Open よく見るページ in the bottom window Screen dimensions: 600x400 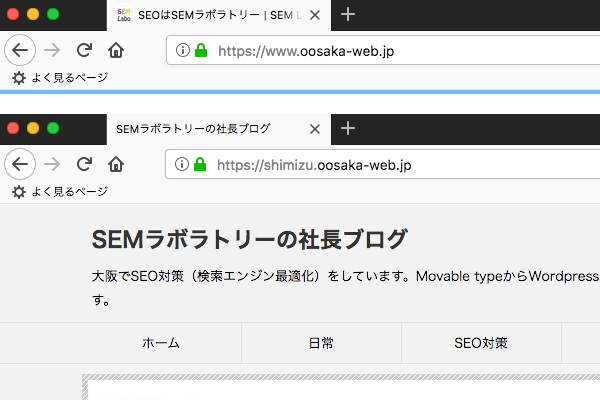click(x=60, y=192)
